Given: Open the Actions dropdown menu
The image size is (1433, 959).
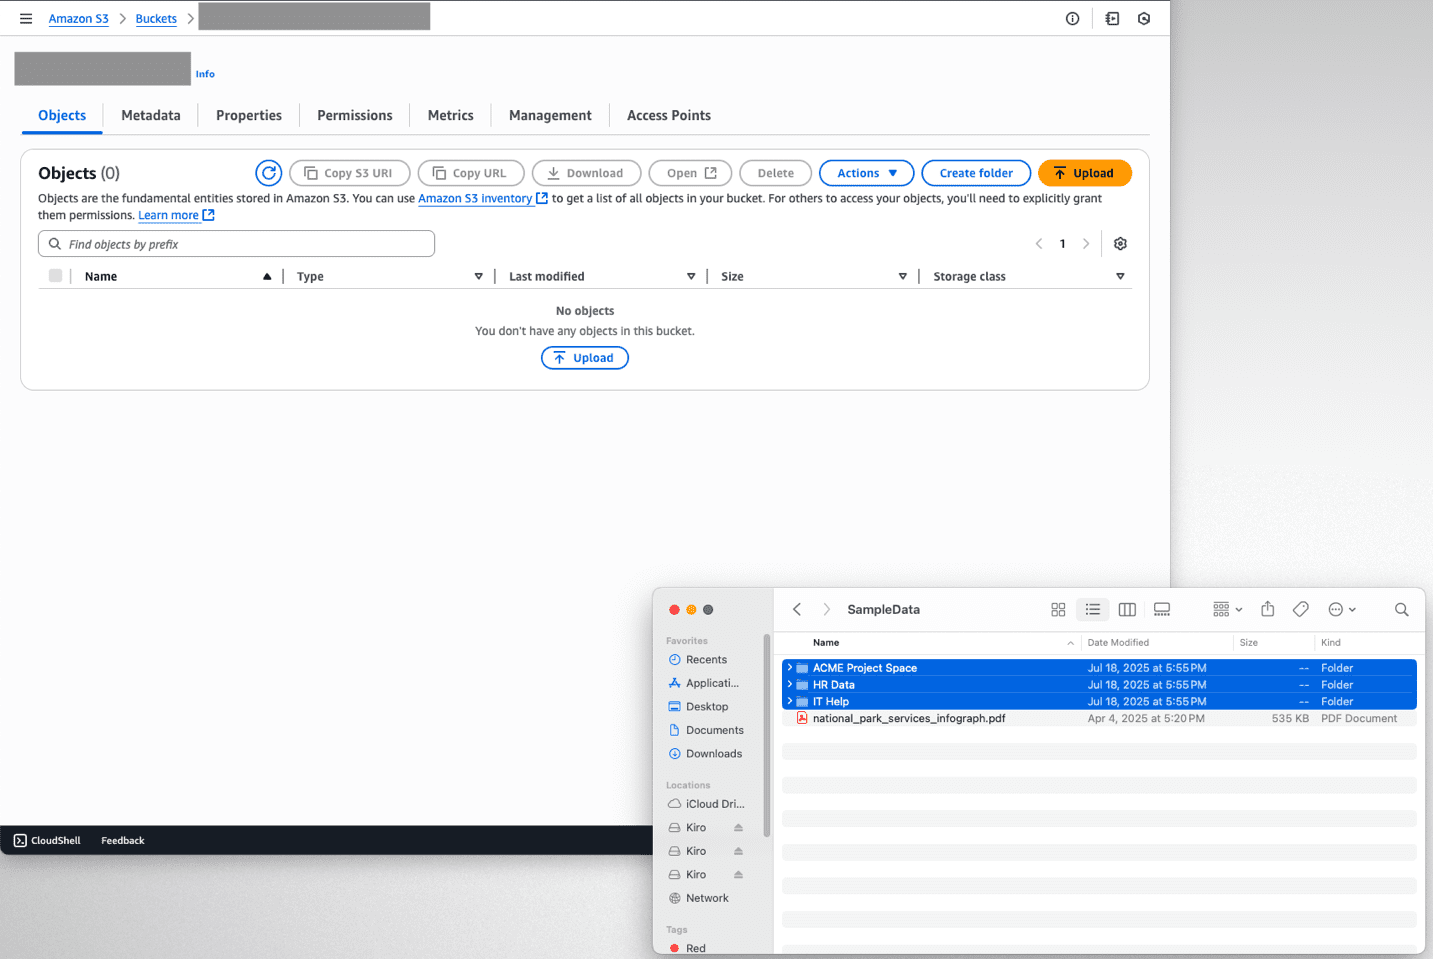Looking at the screenshot, I should pos(866,173).
